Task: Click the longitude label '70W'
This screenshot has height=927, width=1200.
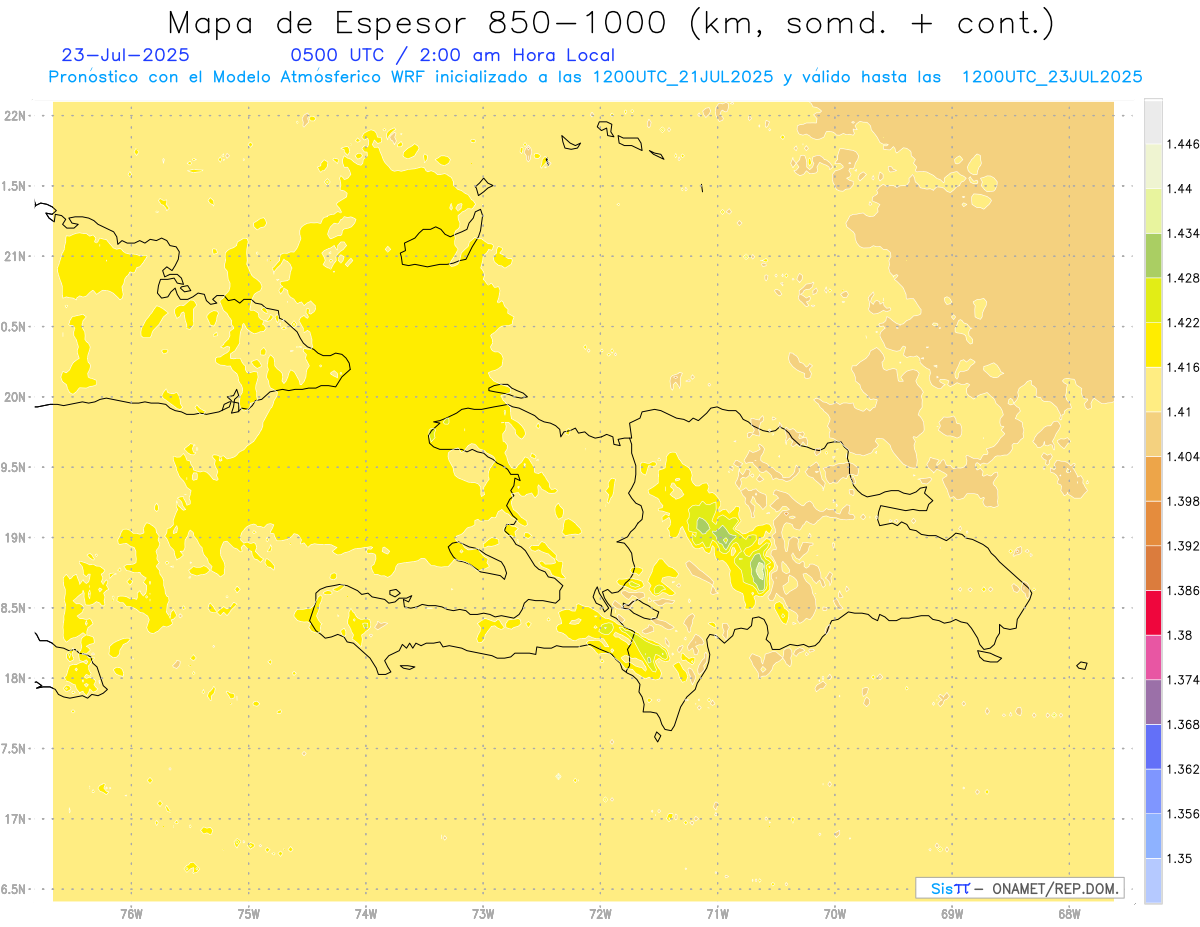Action: [x=835, y=913]
